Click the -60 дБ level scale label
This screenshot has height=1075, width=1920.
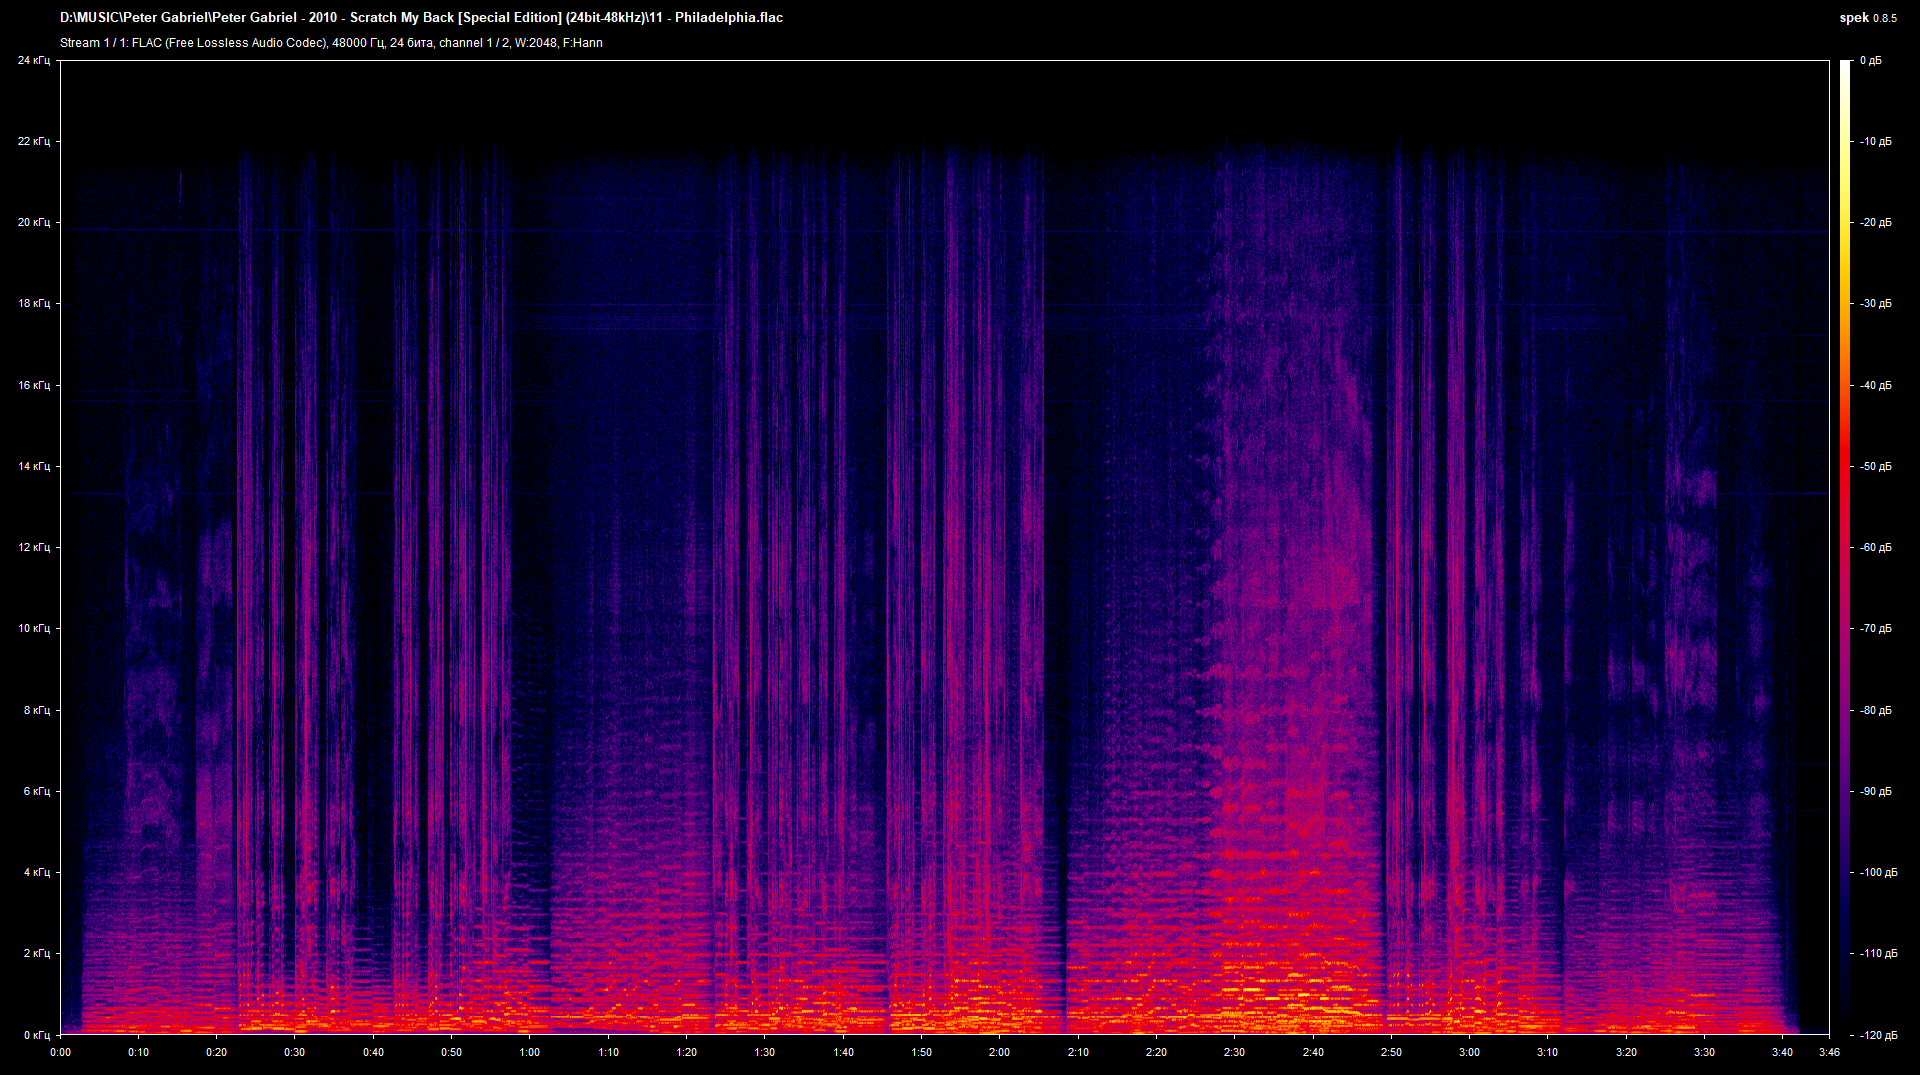pyautogui.click(x=1876, y=548)
